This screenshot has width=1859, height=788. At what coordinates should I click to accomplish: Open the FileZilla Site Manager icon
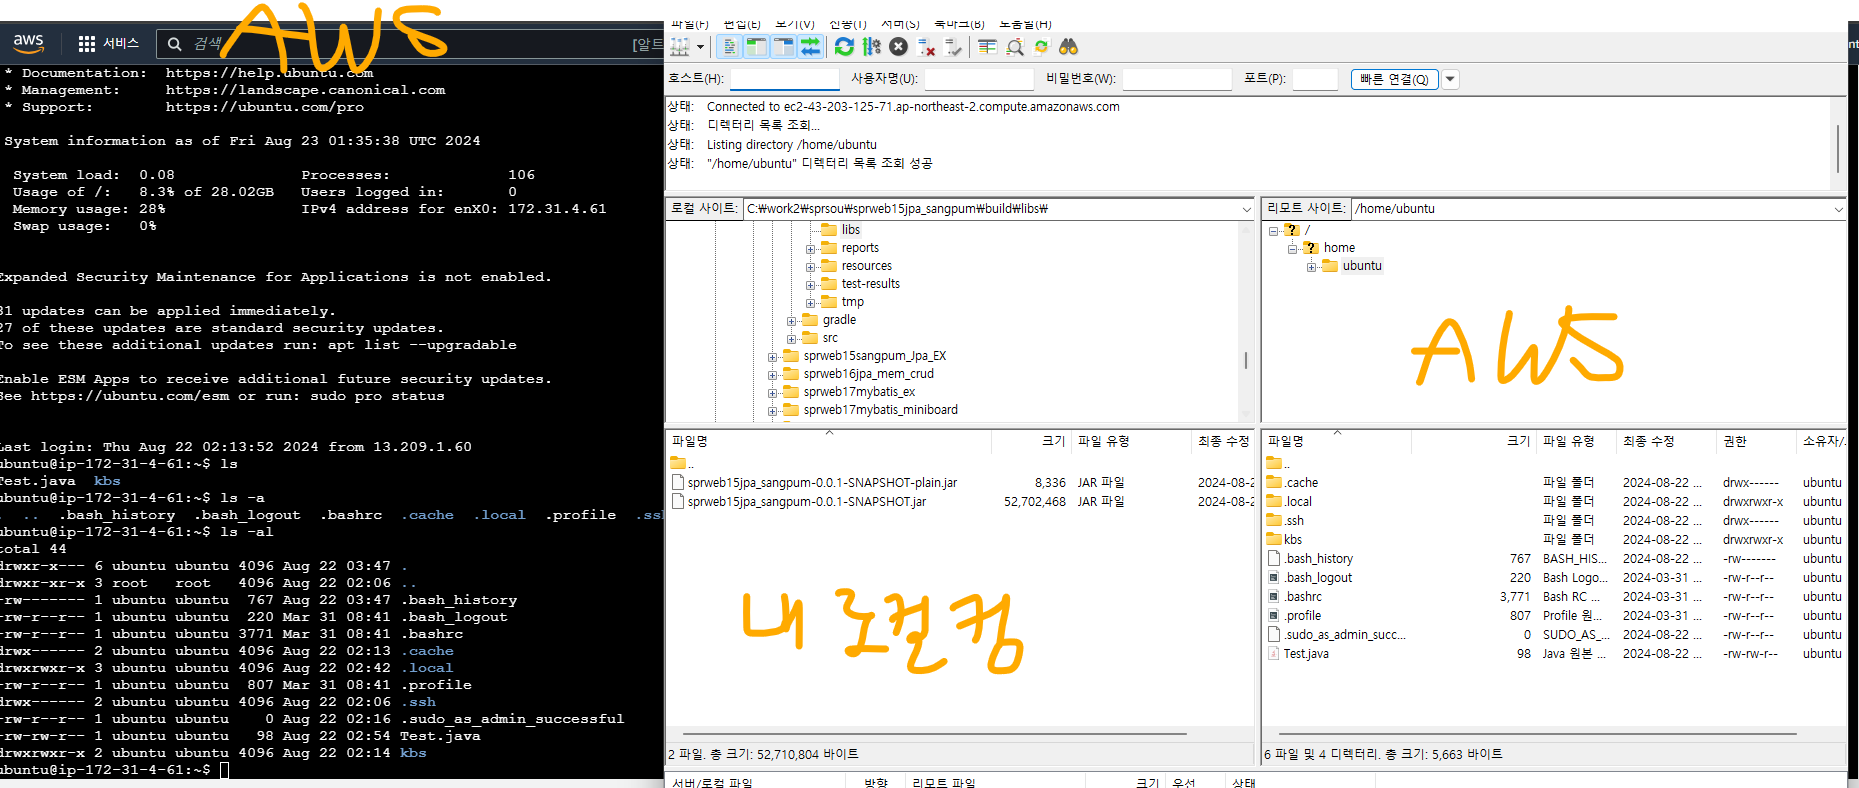tap(680, 47)
